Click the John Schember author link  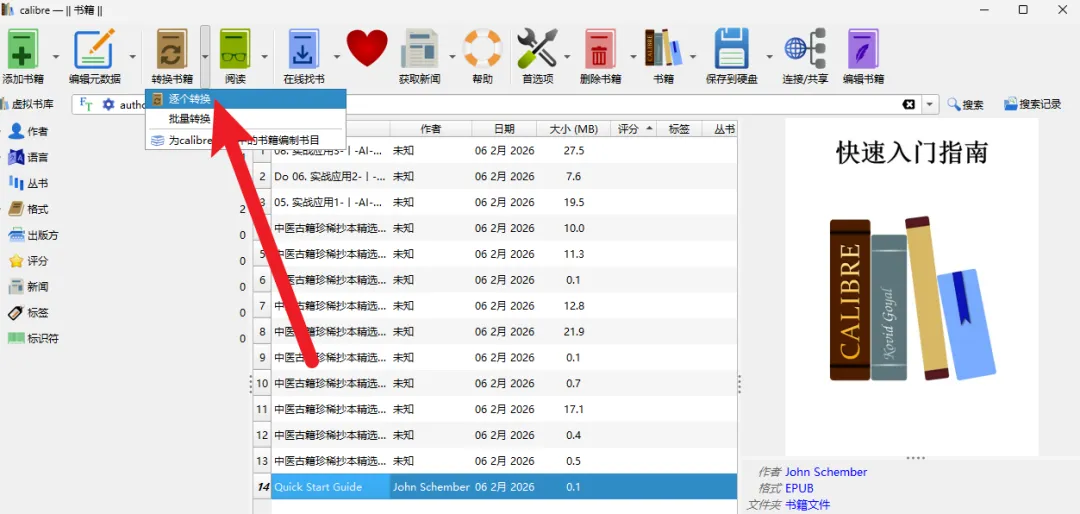[x=826, y=472]
